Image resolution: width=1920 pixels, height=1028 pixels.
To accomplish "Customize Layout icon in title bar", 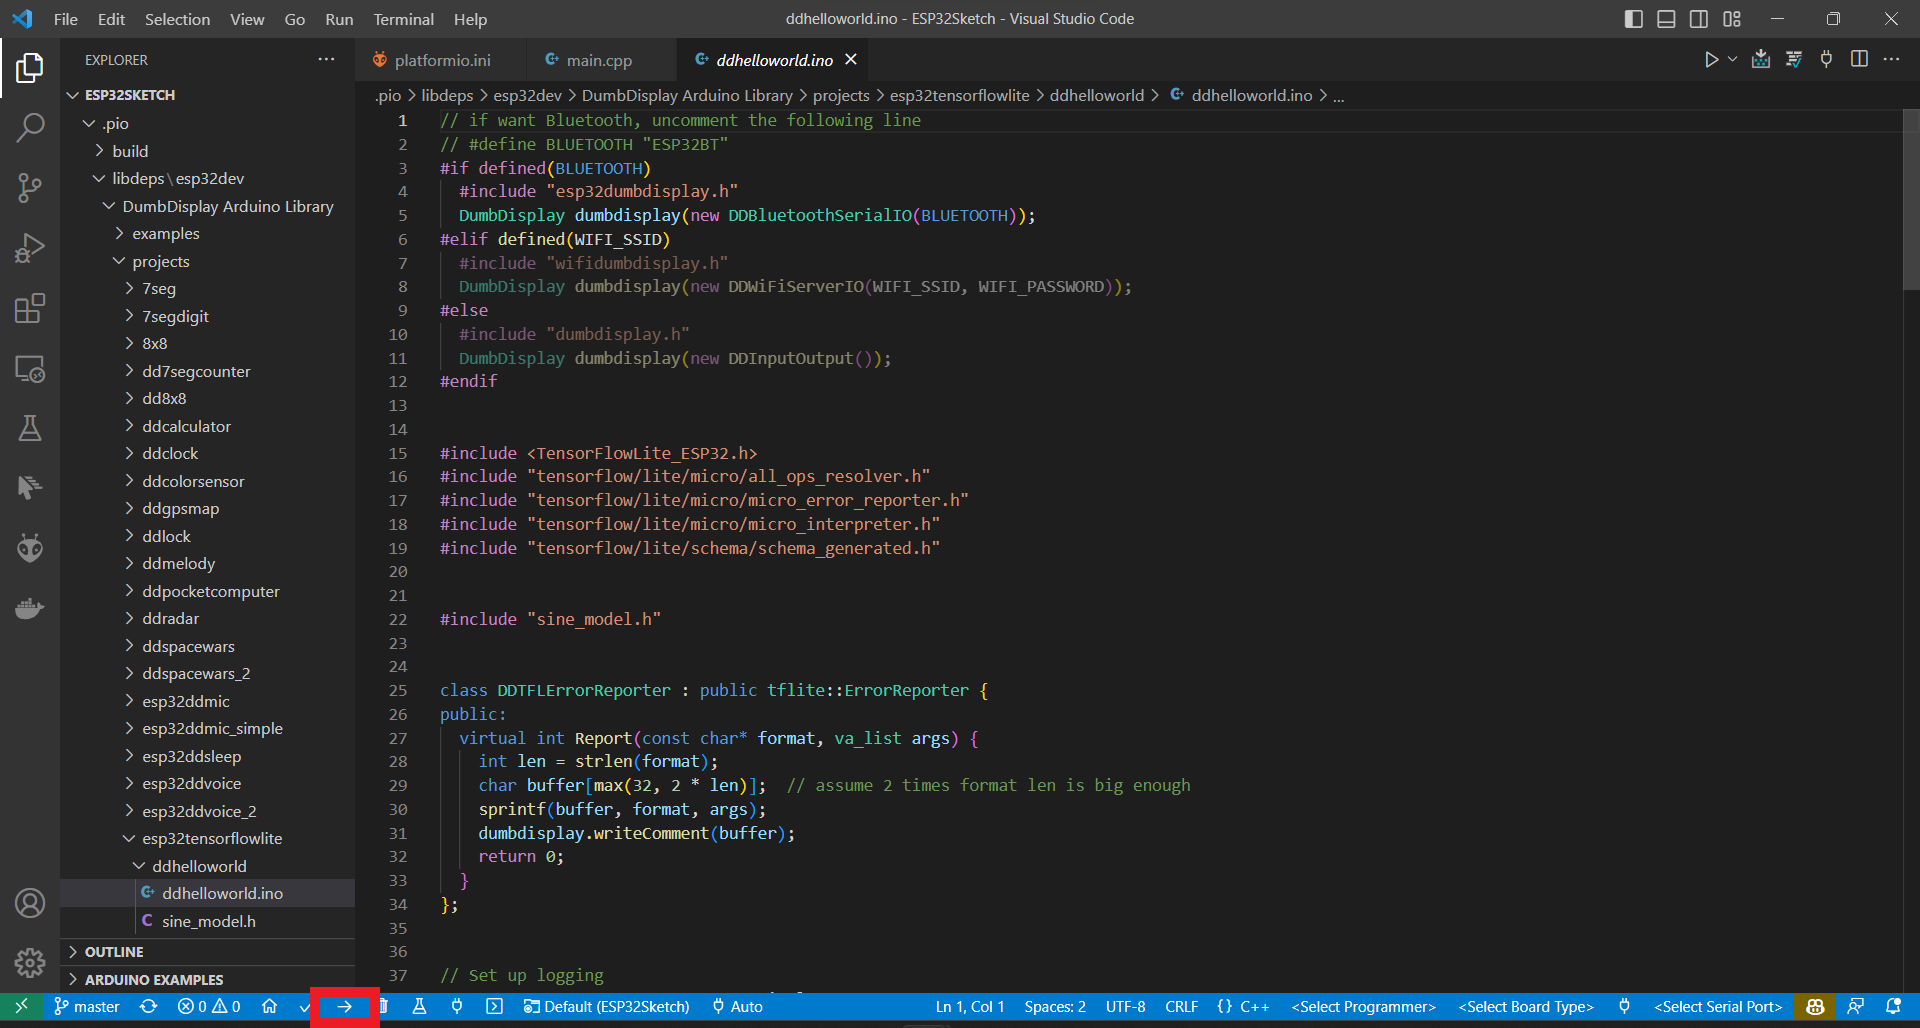I will tap(1732, 19).
